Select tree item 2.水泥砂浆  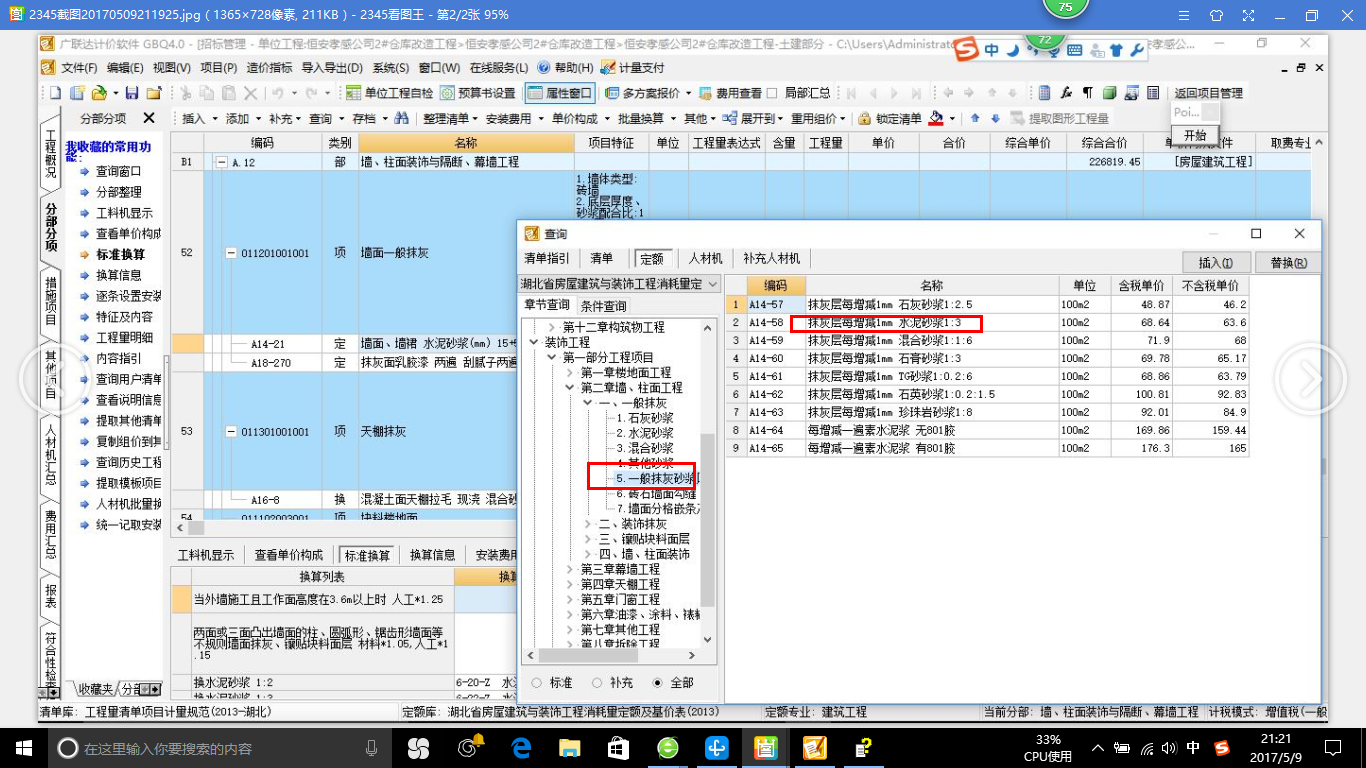(x=645, y=433)
